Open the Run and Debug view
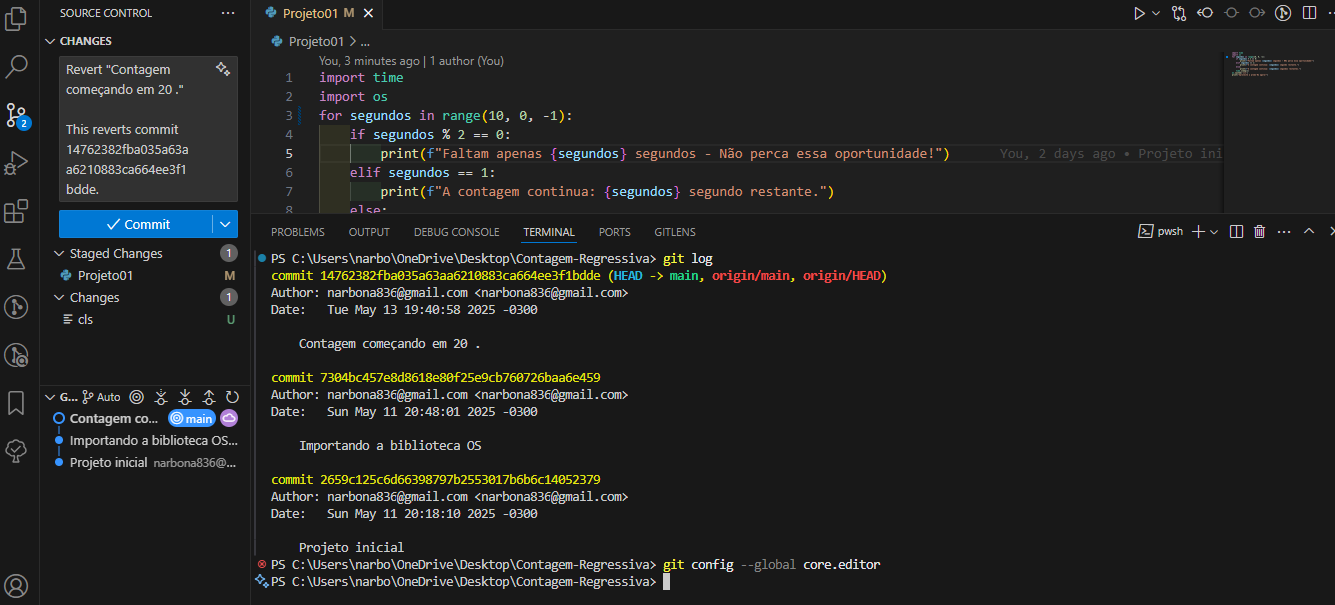The image size is (1335, 605). tap(16, 163)
